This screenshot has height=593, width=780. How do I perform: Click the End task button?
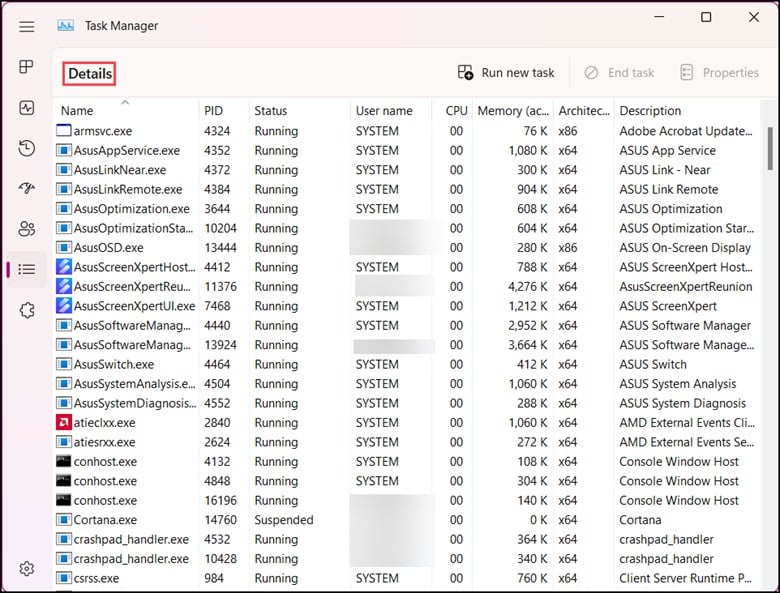click(x=619, y=73)
